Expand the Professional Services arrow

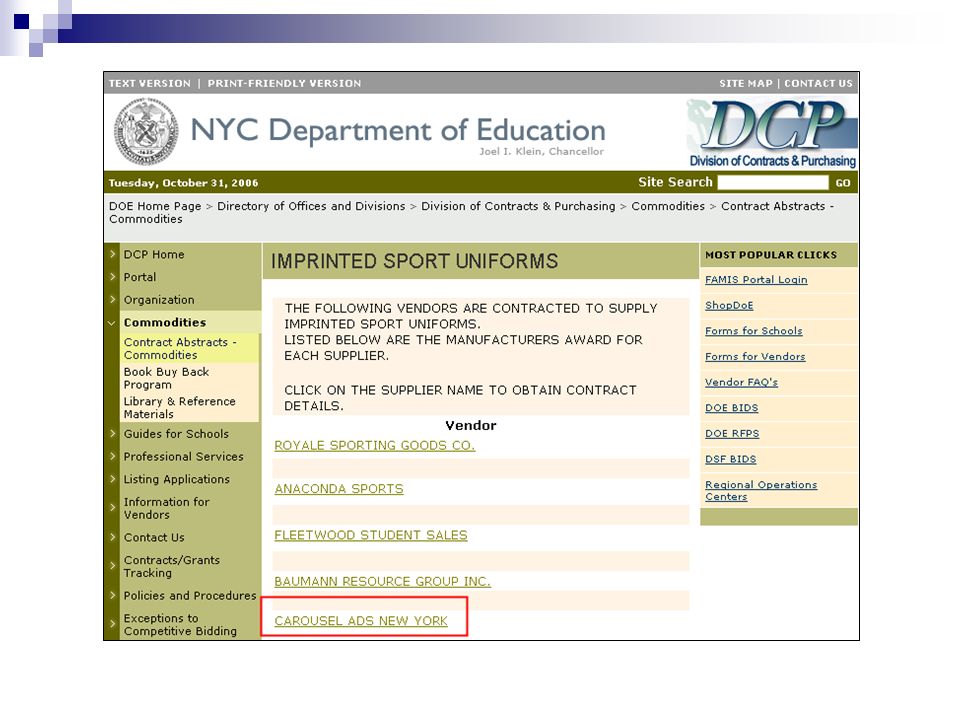point(113,456)
